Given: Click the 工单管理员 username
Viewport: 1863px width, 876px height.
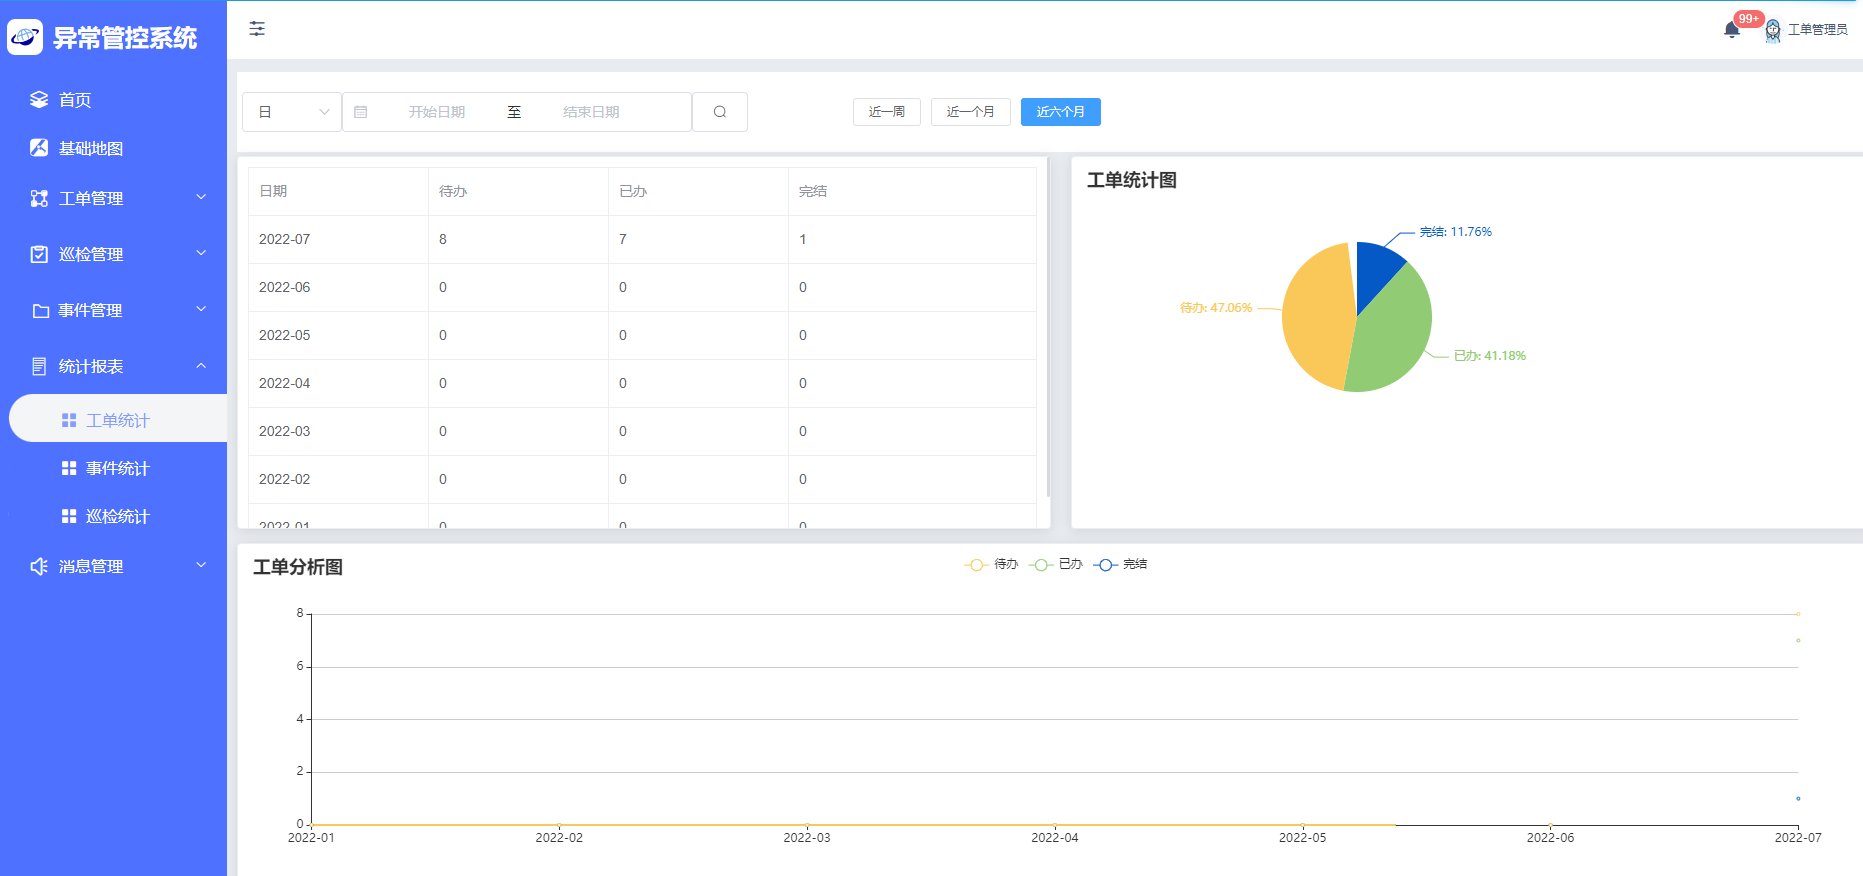Looking at the screenshot, I should point(1818,30).
